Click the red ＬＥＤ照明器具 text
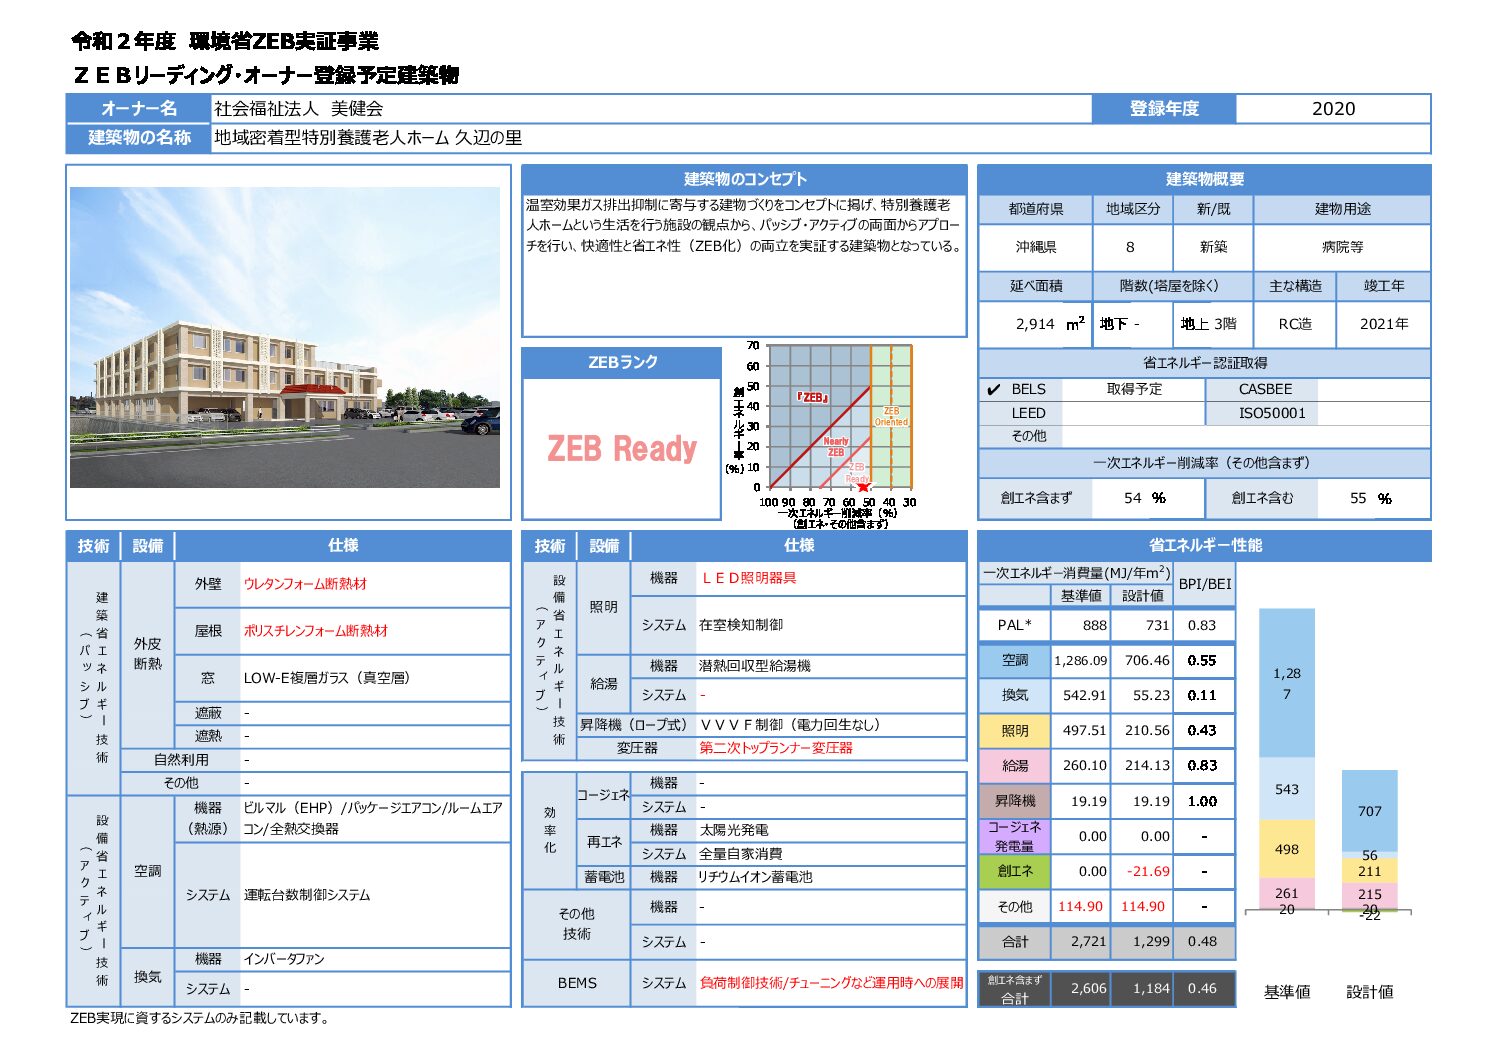Viewport: 1497px width, 1058px height. tap(748, 578)
